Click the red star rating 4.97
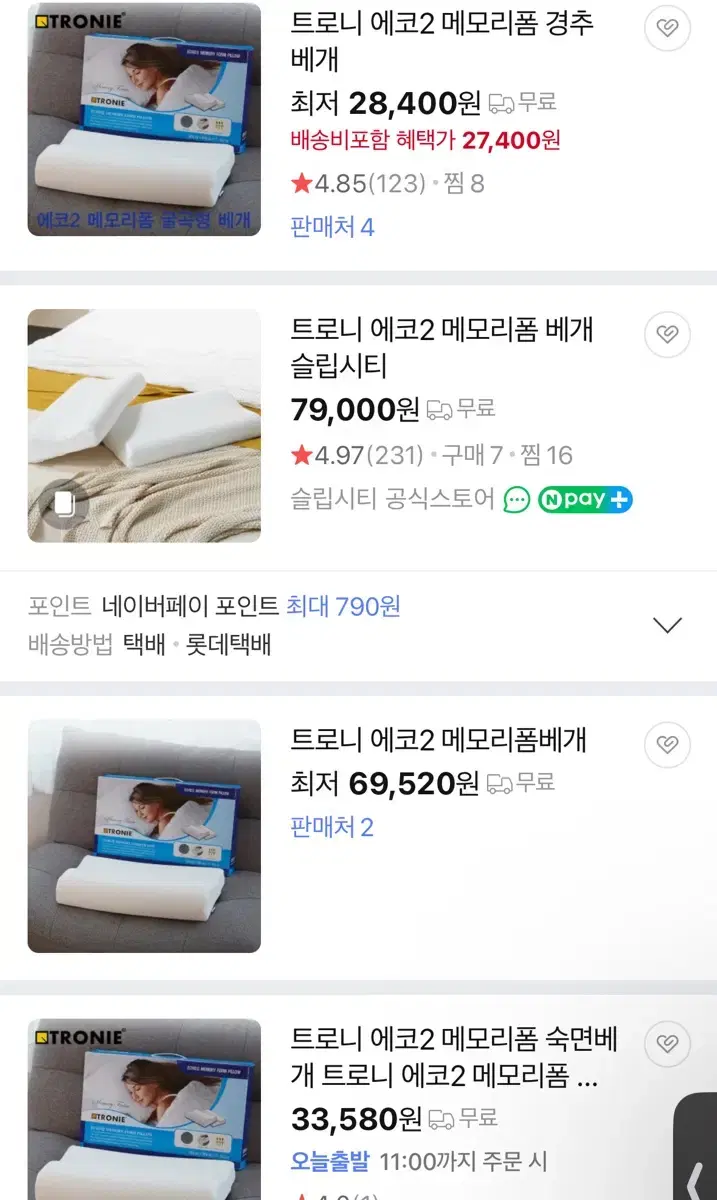 pos(302,455)
